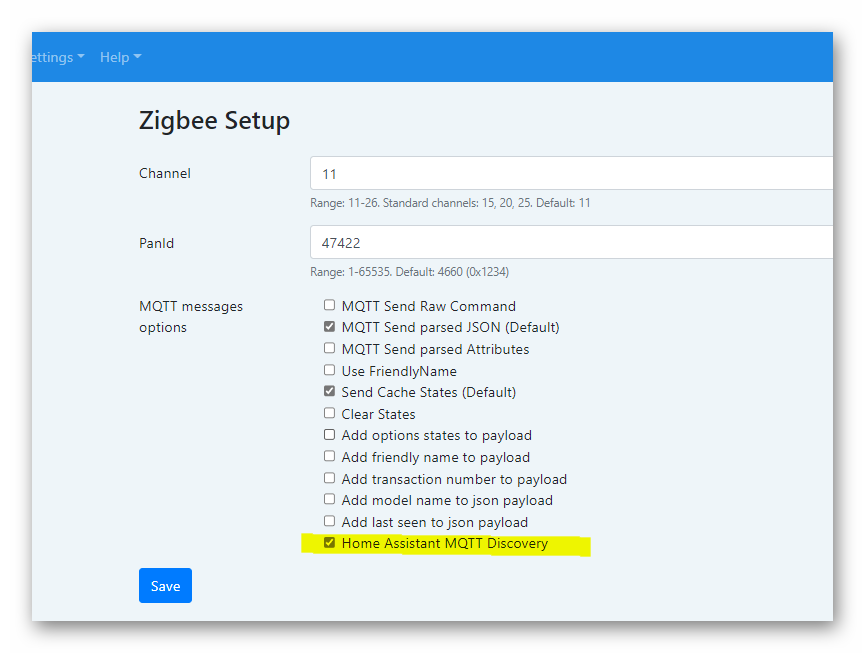
Task: Uncheck Home Assistant MQTT Discovery
Action: pos(329,543)
